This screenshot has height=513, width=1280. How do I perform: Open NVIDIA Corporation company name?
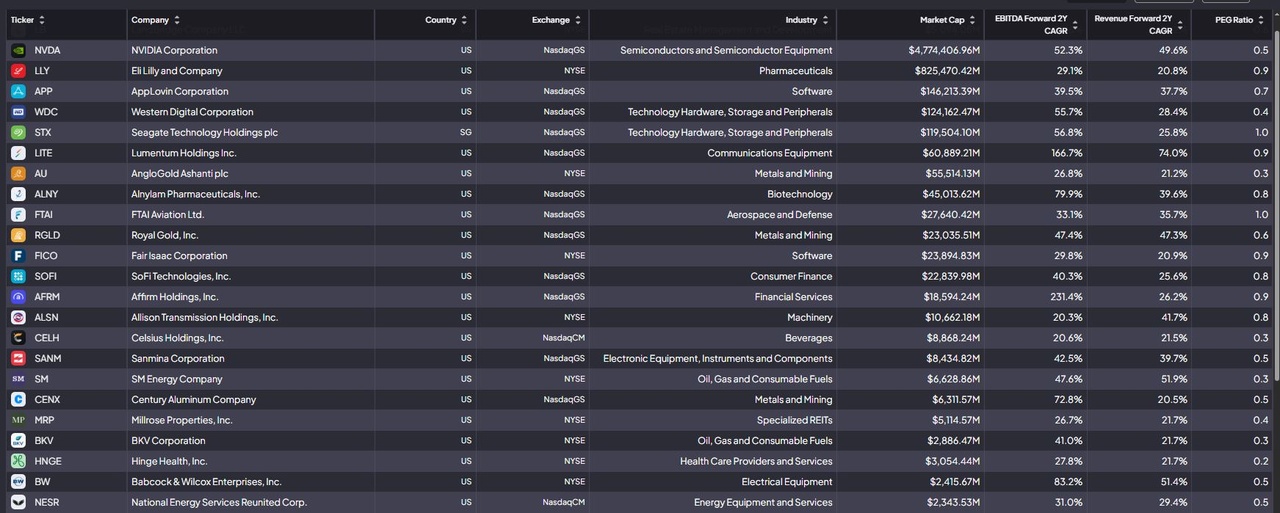tap(174, 50)
